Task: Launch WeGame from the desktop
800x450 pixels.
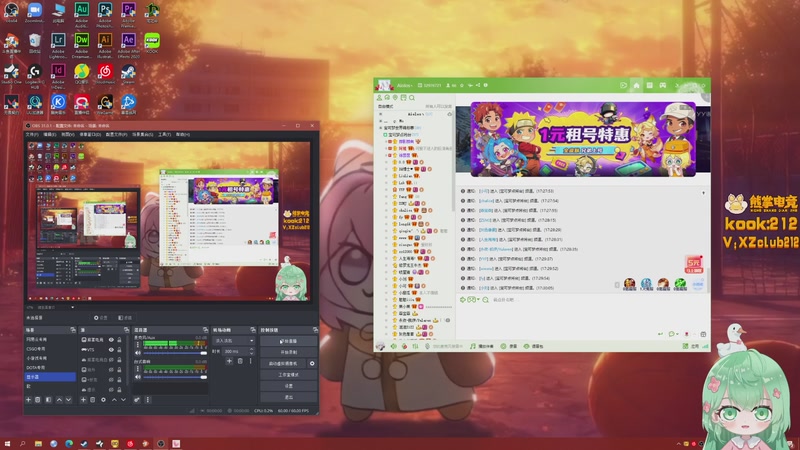Action: tap(105, 104)
